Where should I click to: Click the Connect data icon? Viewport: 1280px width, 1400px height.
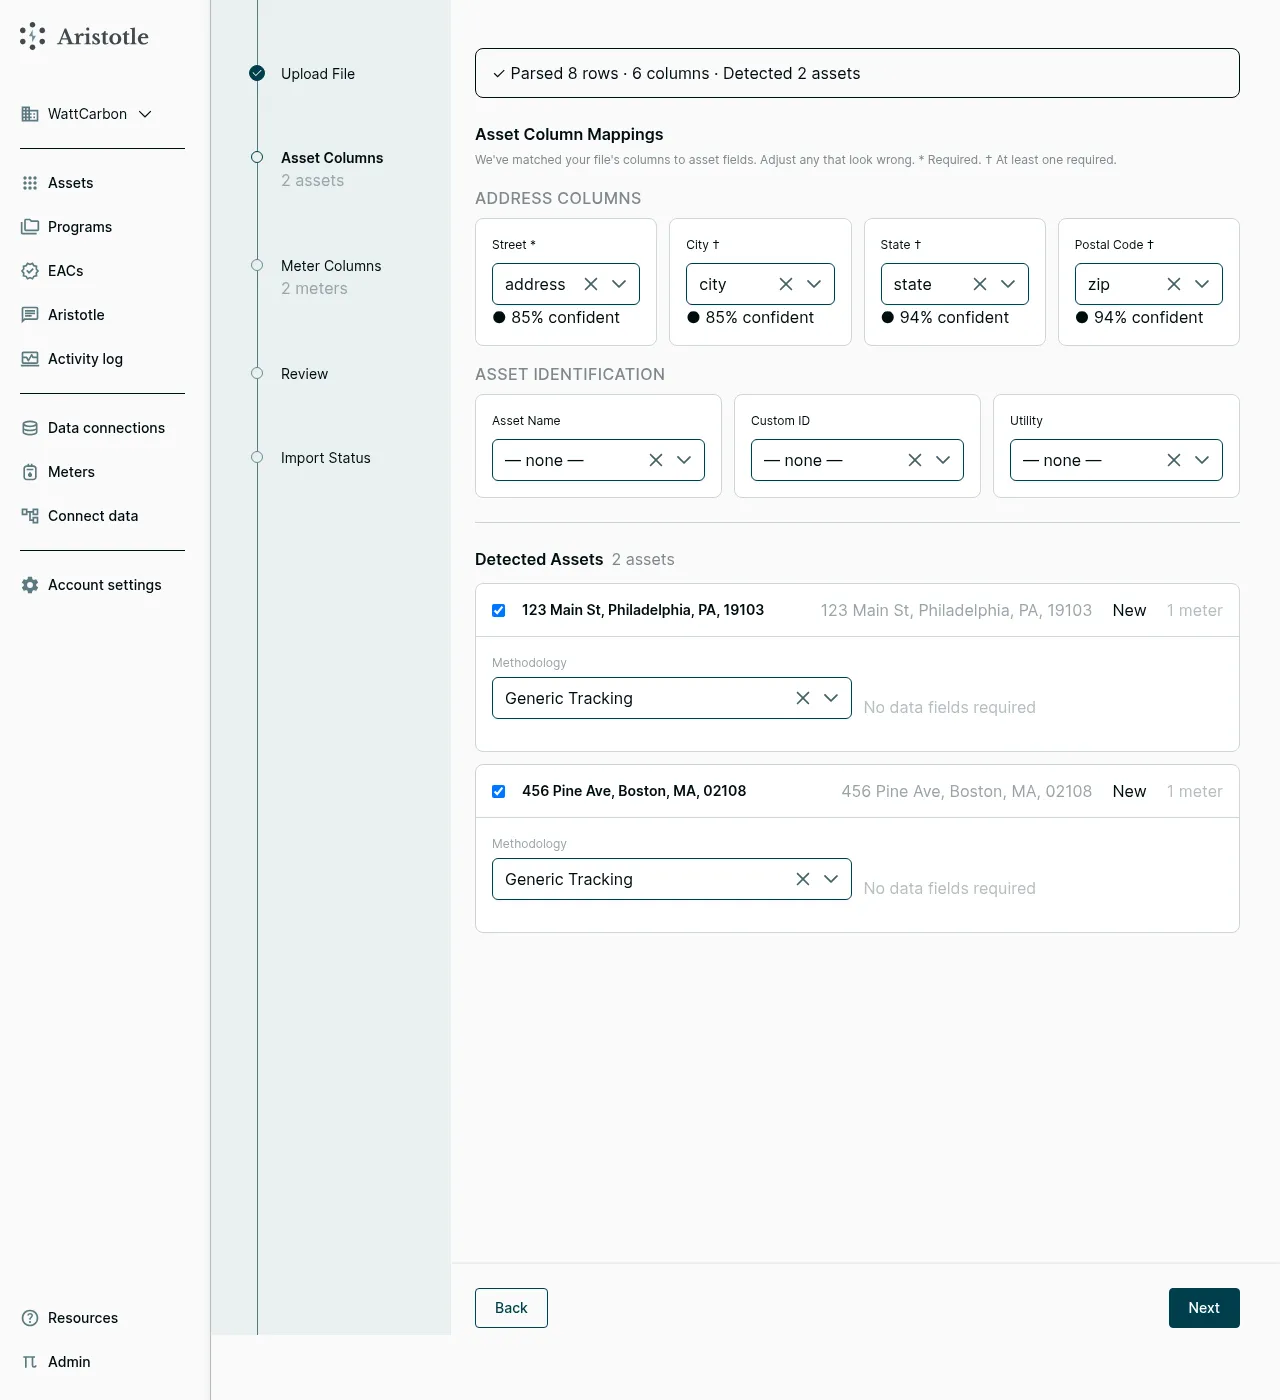(x=30, y=516)
